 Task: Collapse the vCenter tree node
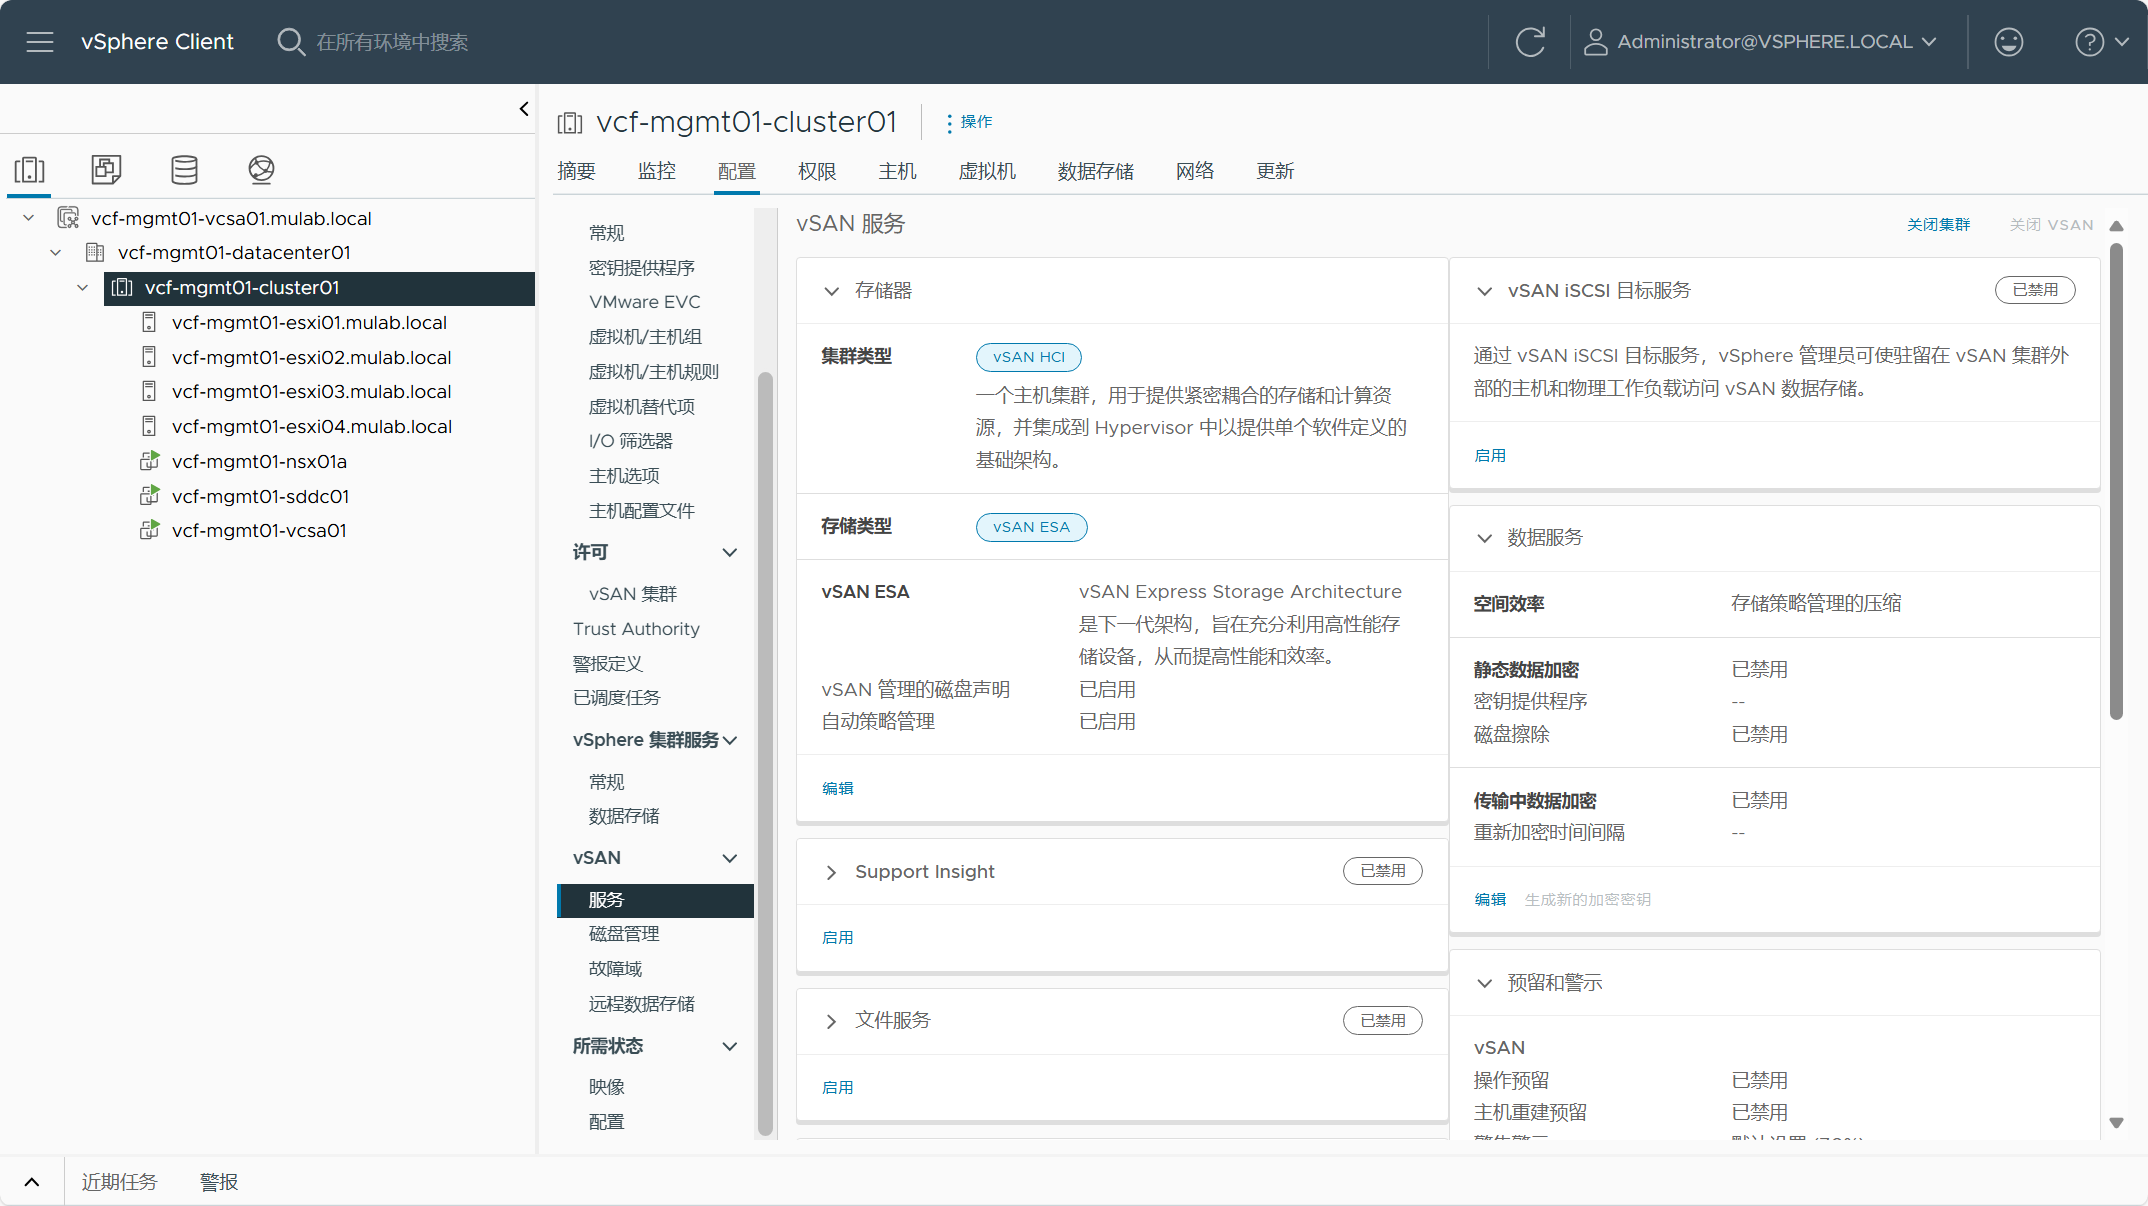29,218
